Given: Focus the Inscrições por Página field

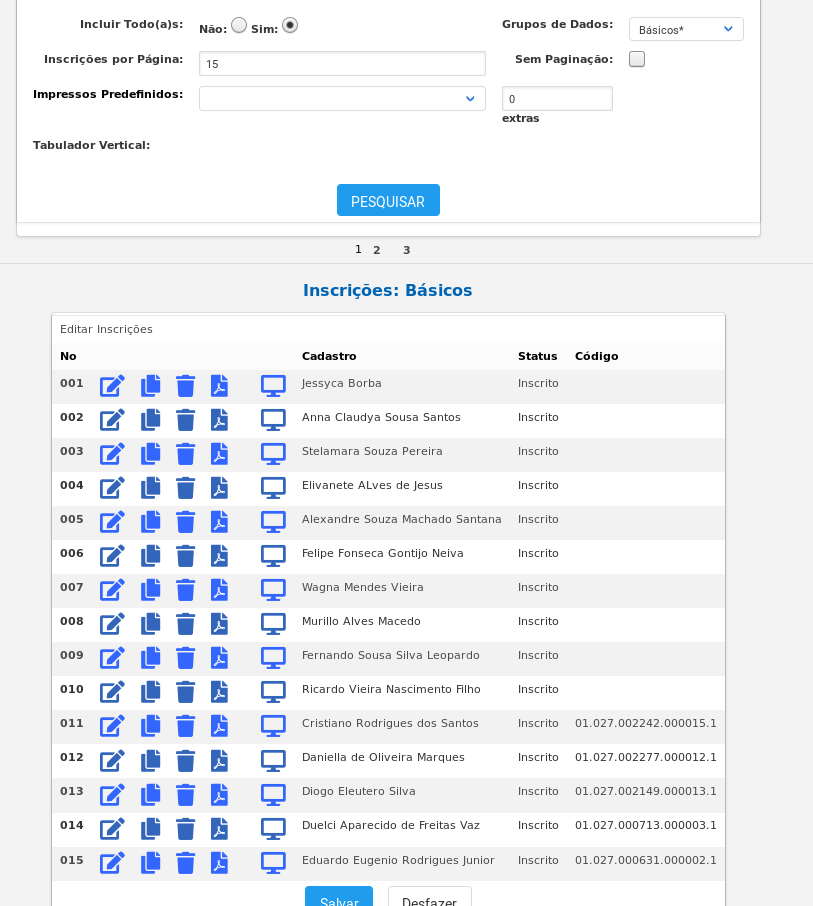Looking at the screenshot, I should (x=342, y=64).
